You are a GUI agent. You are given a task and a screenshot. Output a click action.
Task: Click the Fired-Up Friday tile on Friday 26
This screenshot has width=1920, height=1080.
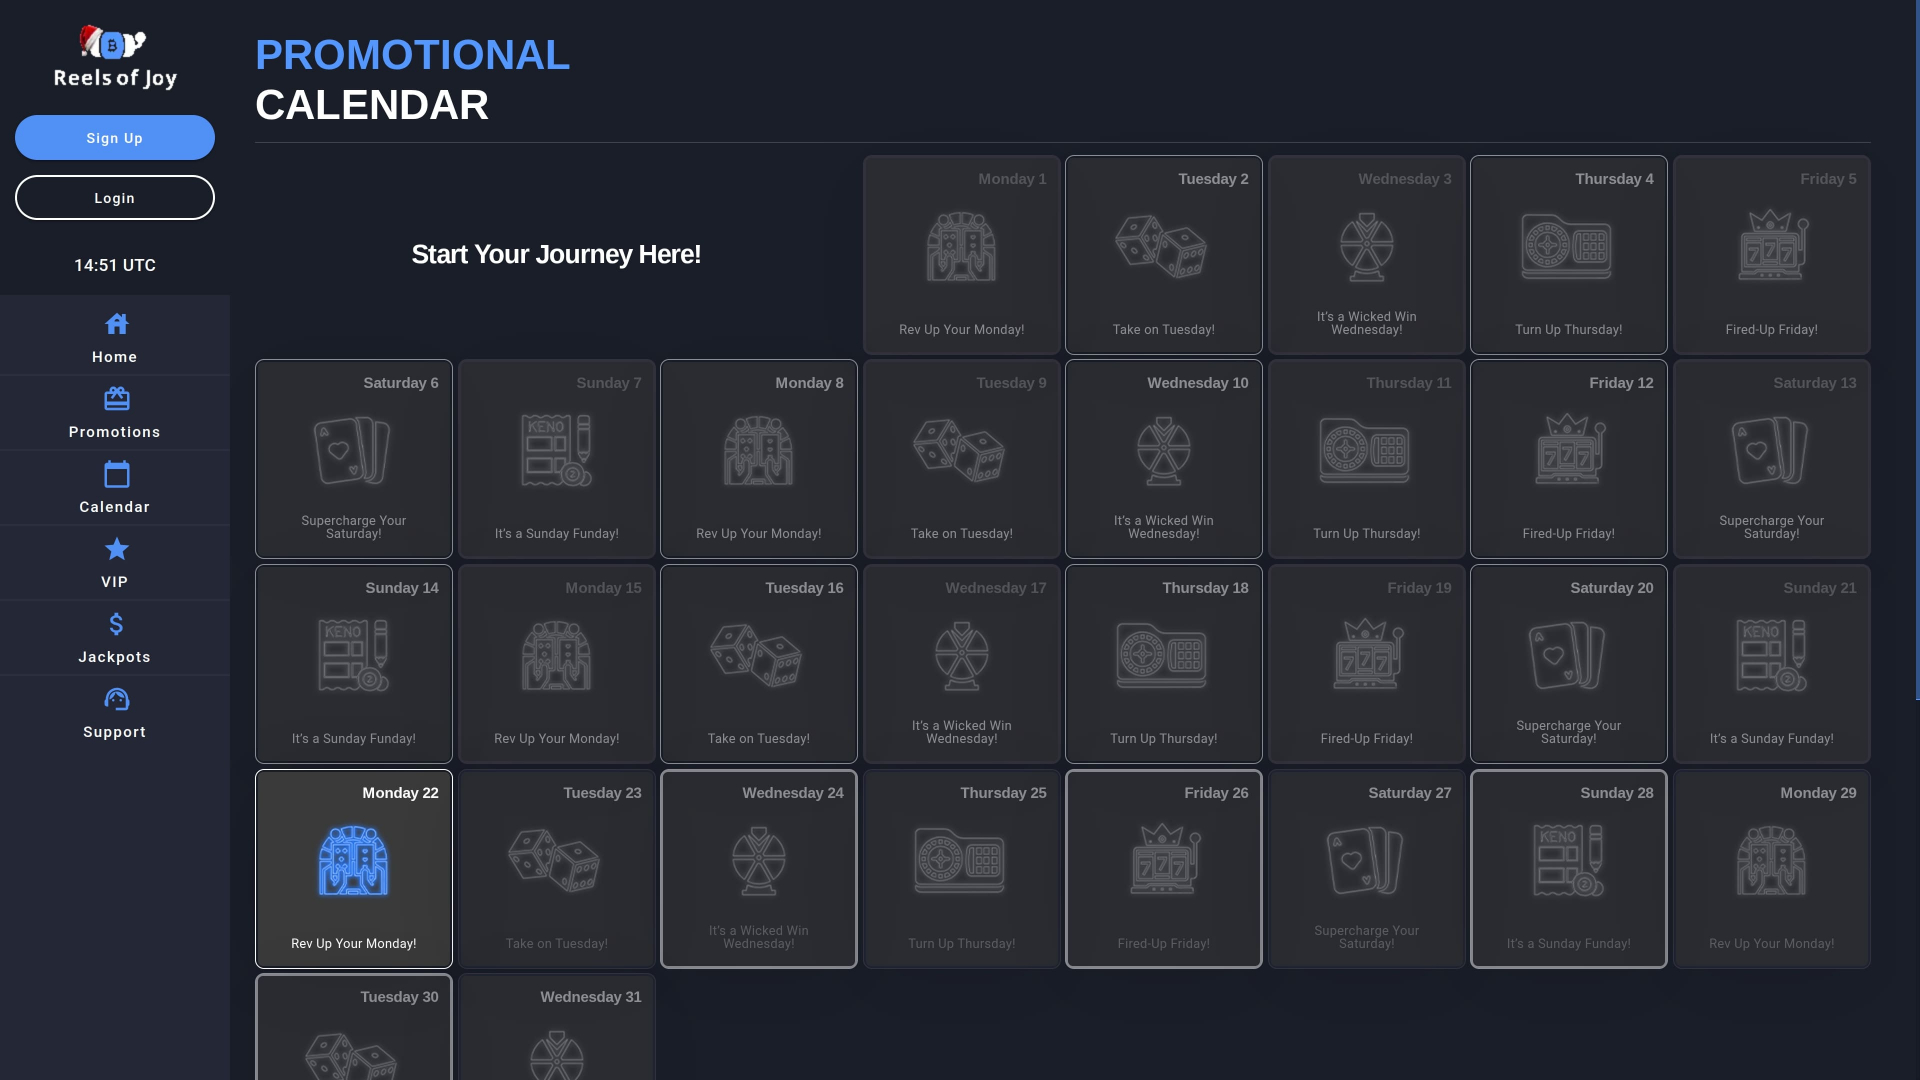click(1163, 868)
